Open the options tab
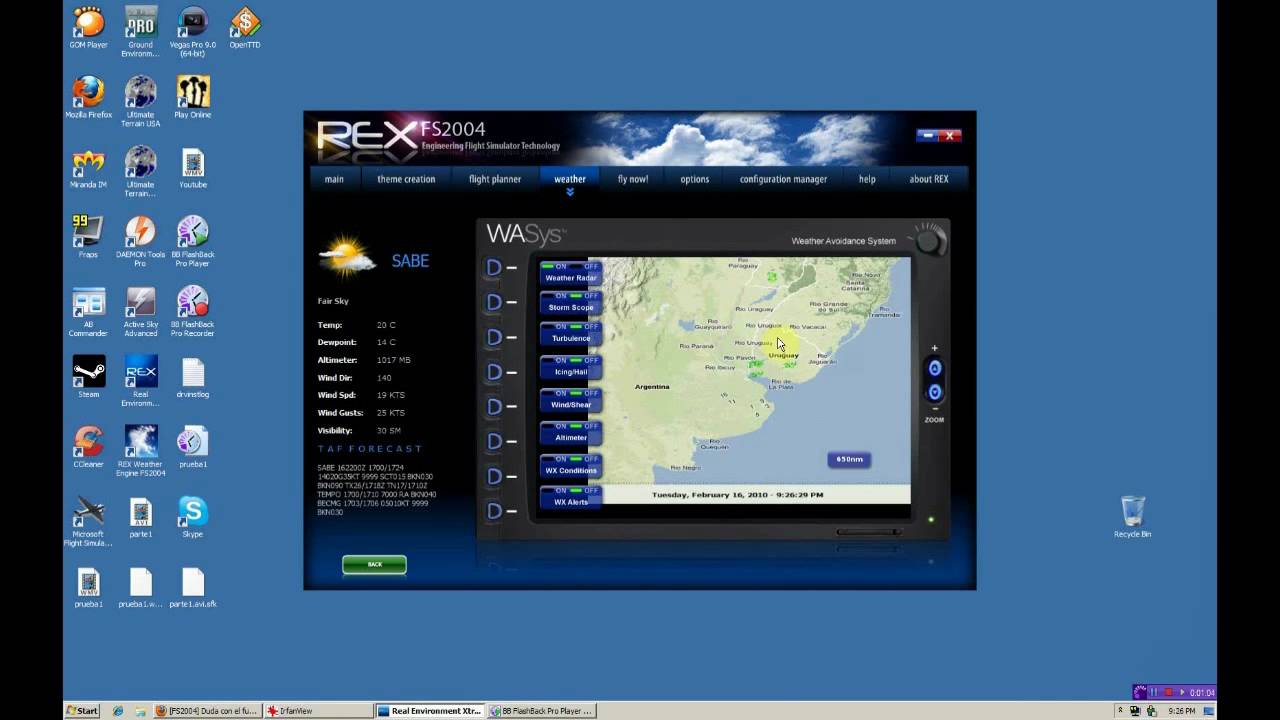Viewport: 1280px width, 720px height. [x=695, y=179]
